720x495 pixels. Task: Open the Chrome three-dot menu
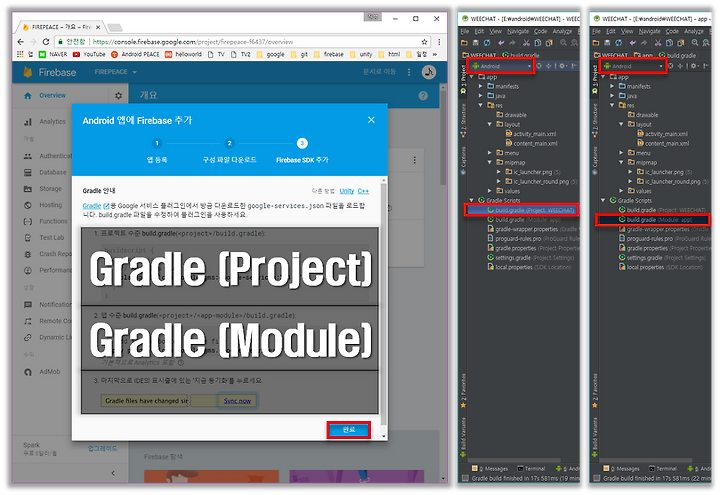pyautogui.click(x=439, y=42)
